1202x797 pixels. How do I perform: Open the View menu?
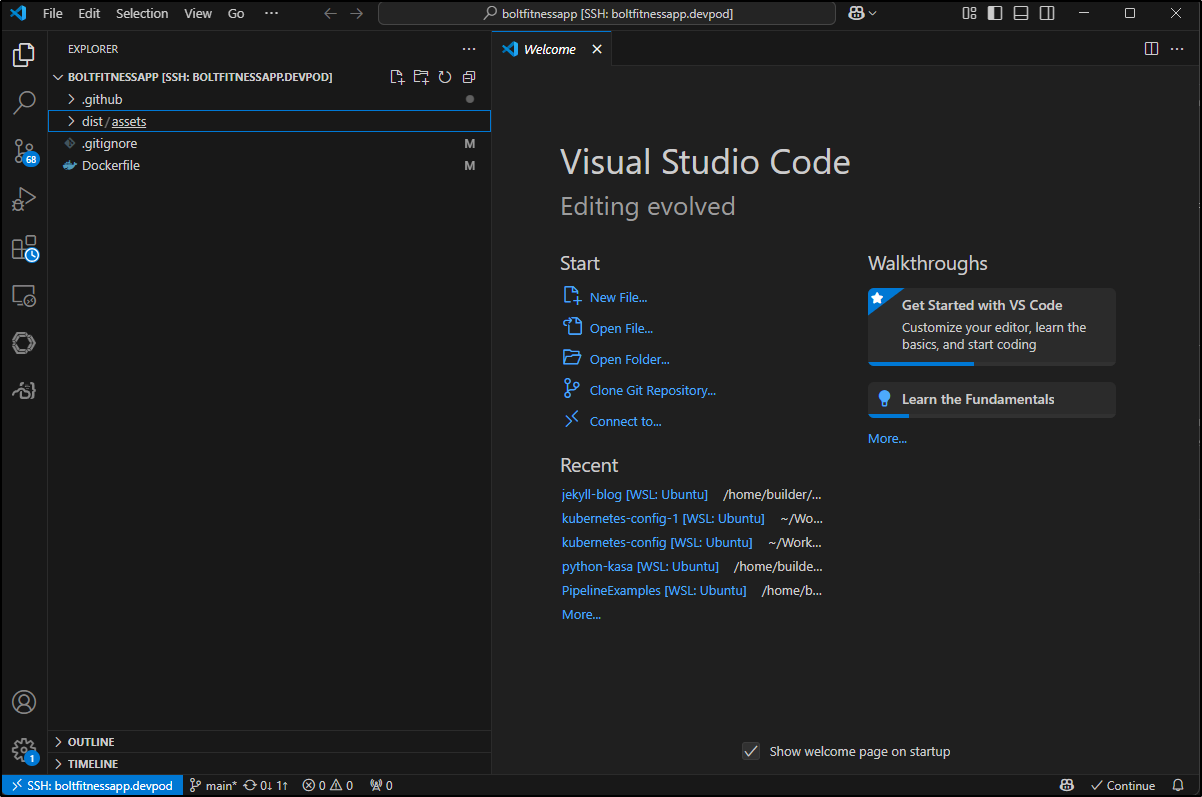(198, 13)
